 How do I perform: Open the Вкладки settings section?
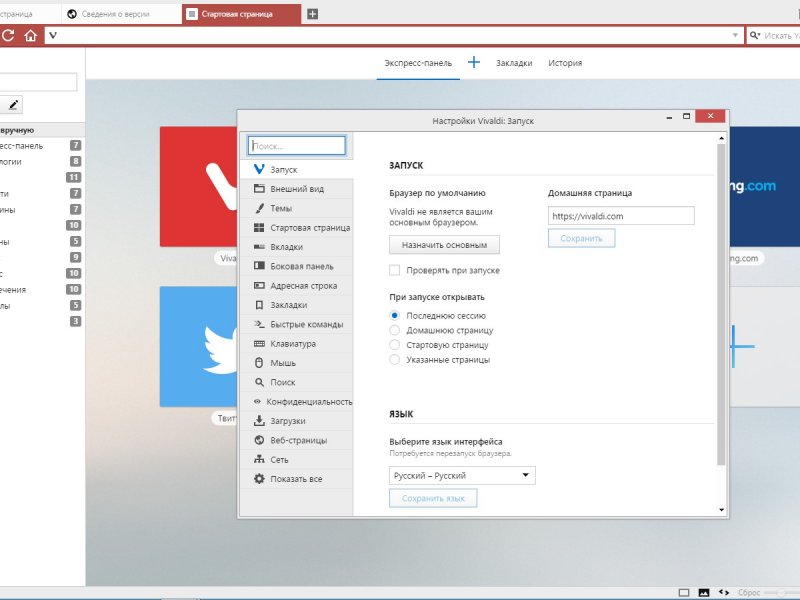[296, 247]
